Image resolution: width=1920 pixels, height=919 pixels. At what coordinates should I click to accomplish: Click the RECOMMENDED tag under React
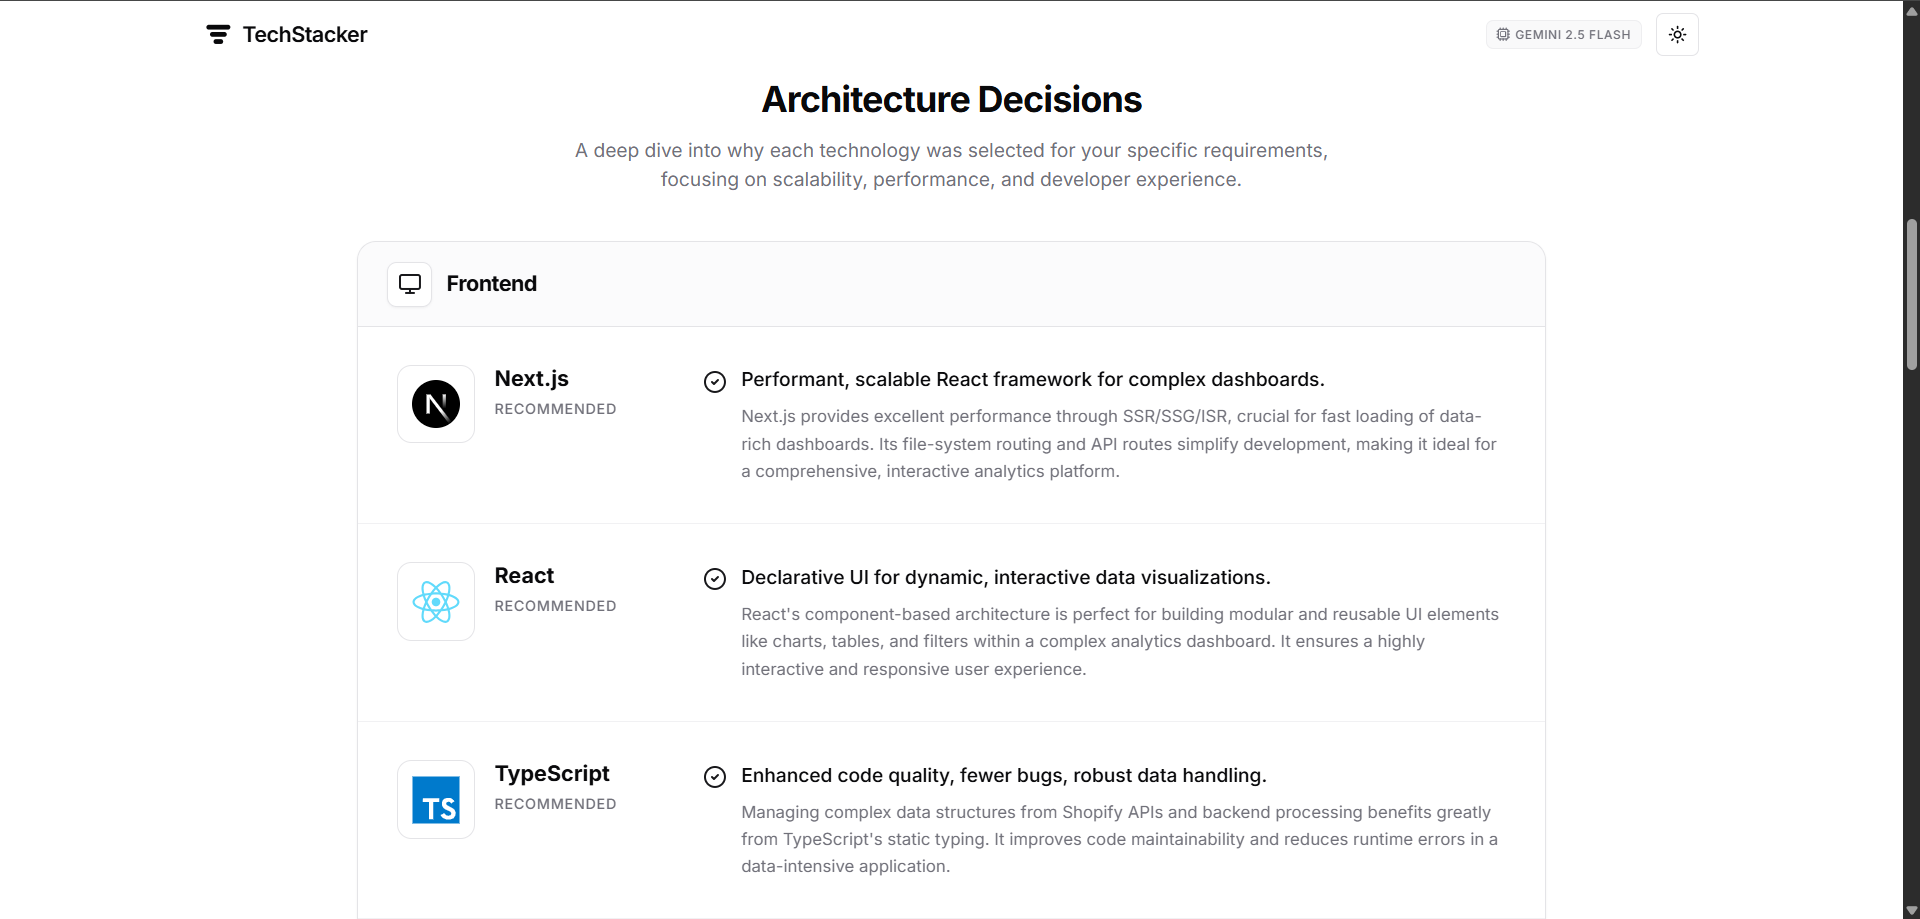555,606
